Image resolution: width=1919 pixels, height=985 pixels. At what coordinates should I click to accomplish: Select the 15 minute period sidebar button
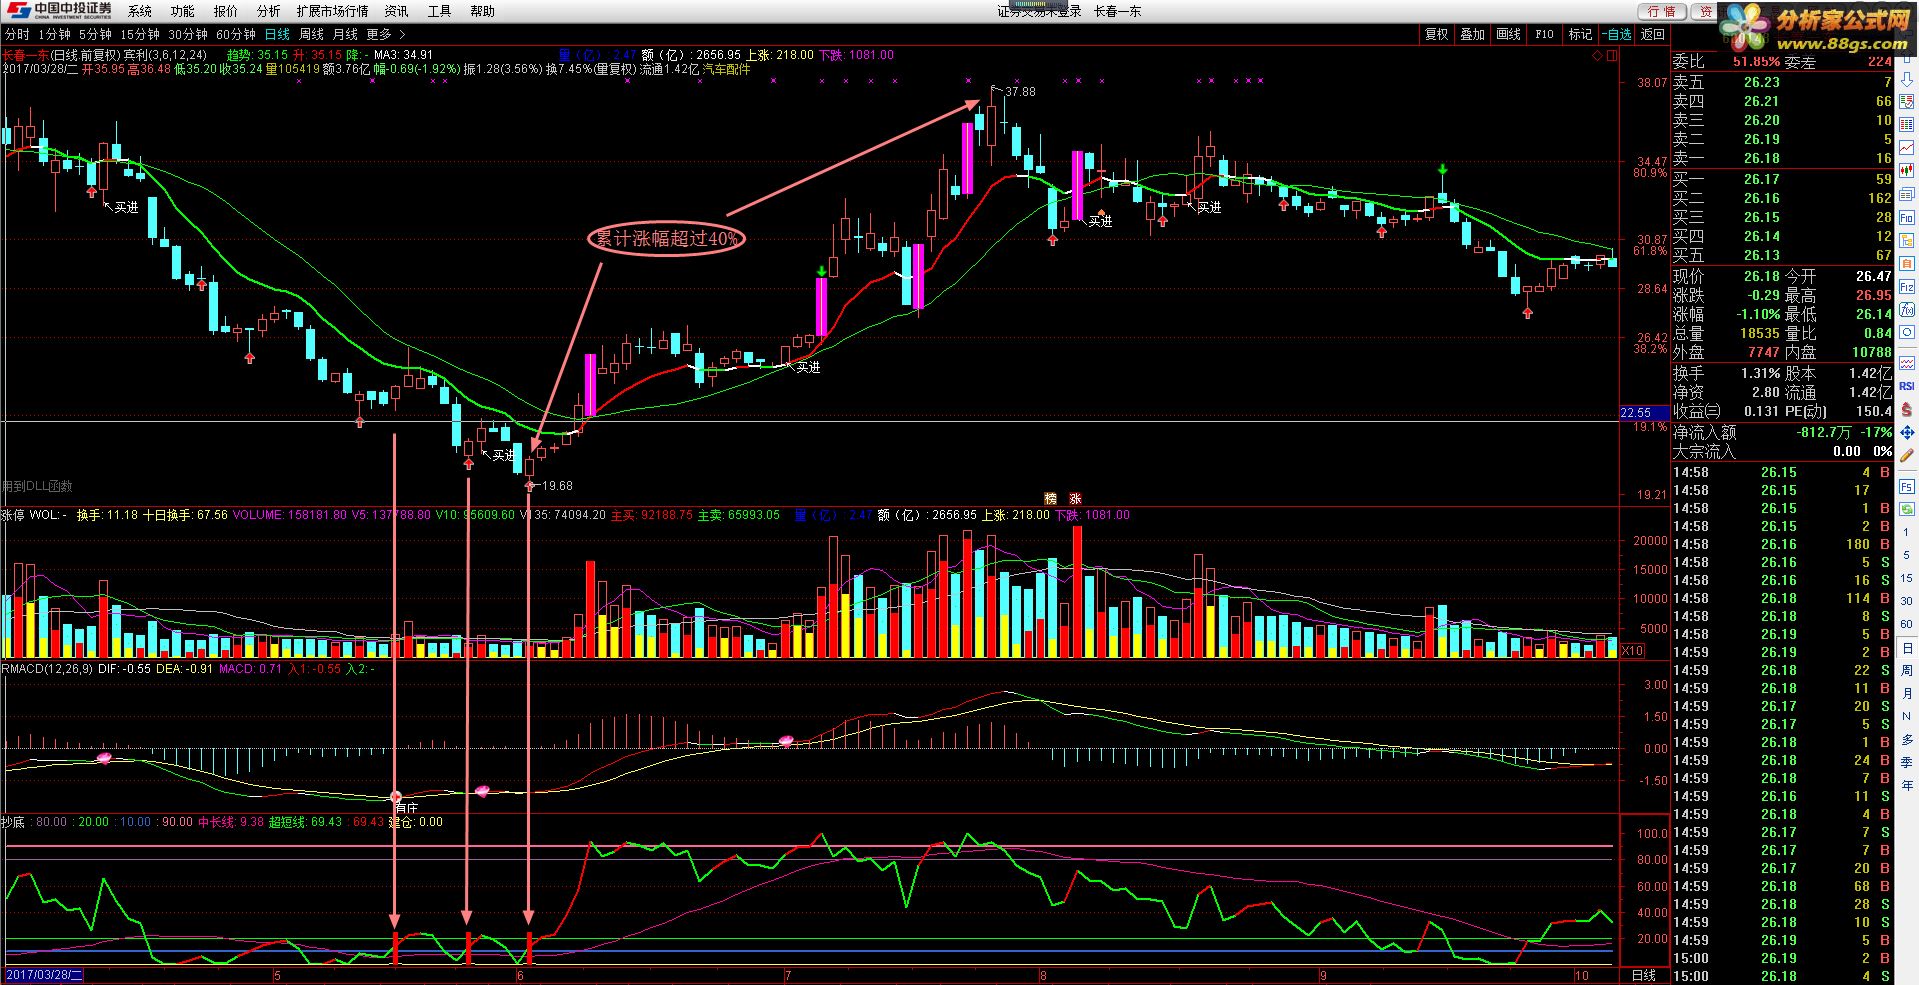click(1907, 578)
